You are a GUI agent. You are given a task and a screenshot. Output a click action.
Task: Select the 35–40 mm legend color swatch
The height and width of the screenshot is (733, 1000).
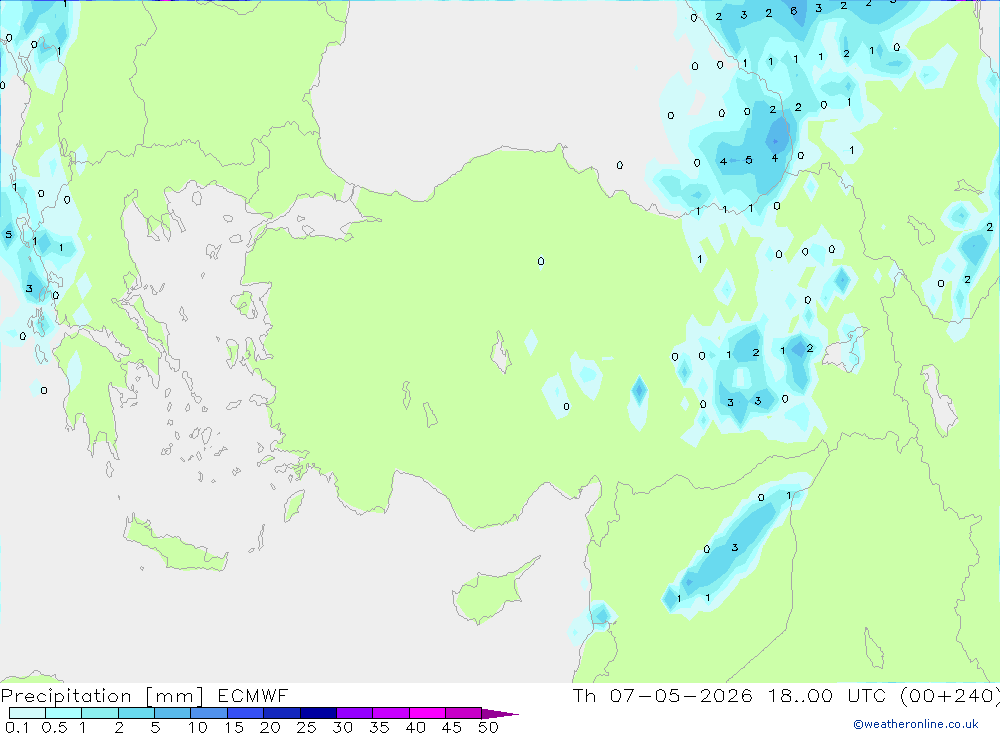[x=390, y=713]
